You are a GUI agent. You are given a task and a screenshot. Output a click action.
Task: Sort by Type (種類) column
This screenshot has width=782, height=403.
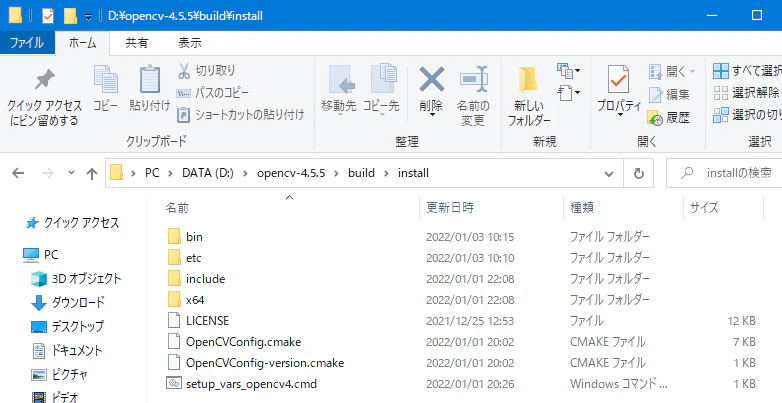pyautogui.click(x=582, y=207)
